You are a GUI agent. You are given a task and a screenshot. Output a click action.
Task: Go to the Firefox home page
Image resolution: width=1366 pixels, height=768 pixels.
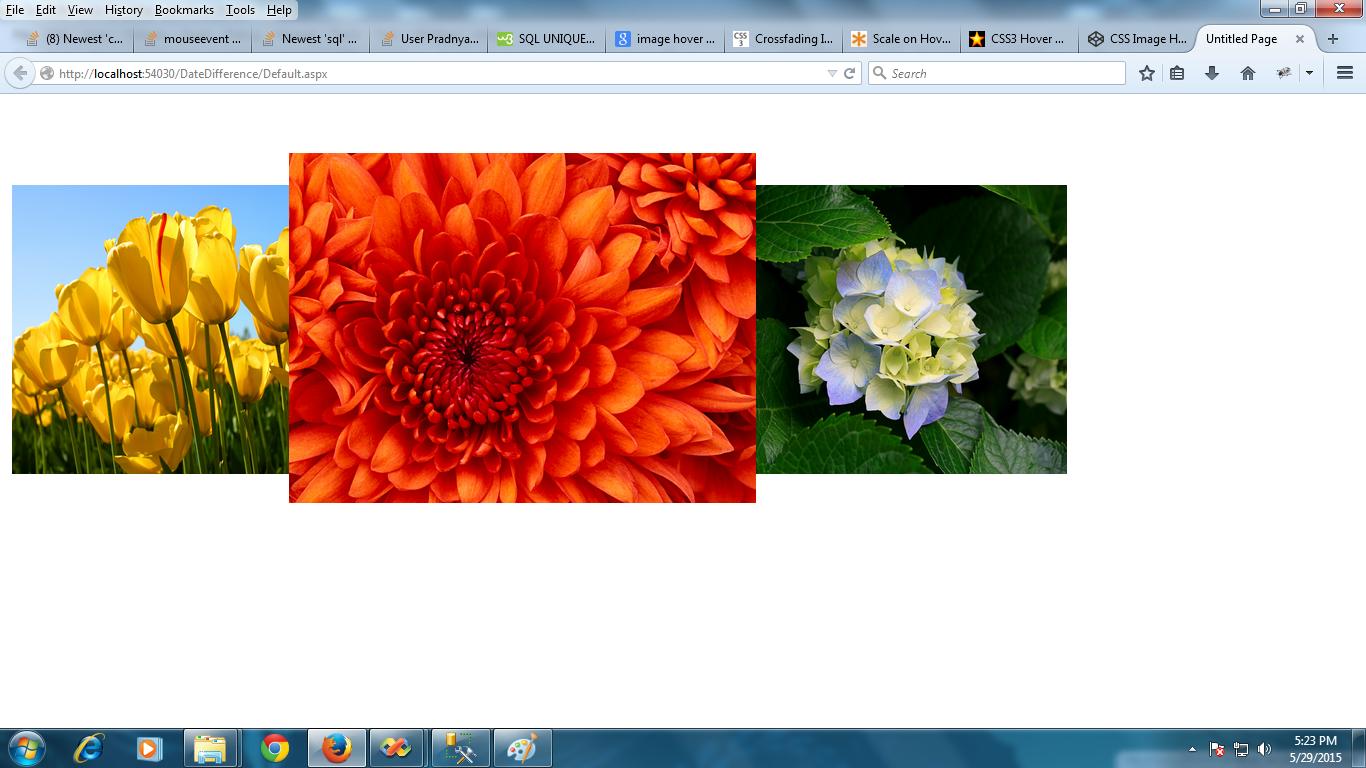tap(1248, 73)
